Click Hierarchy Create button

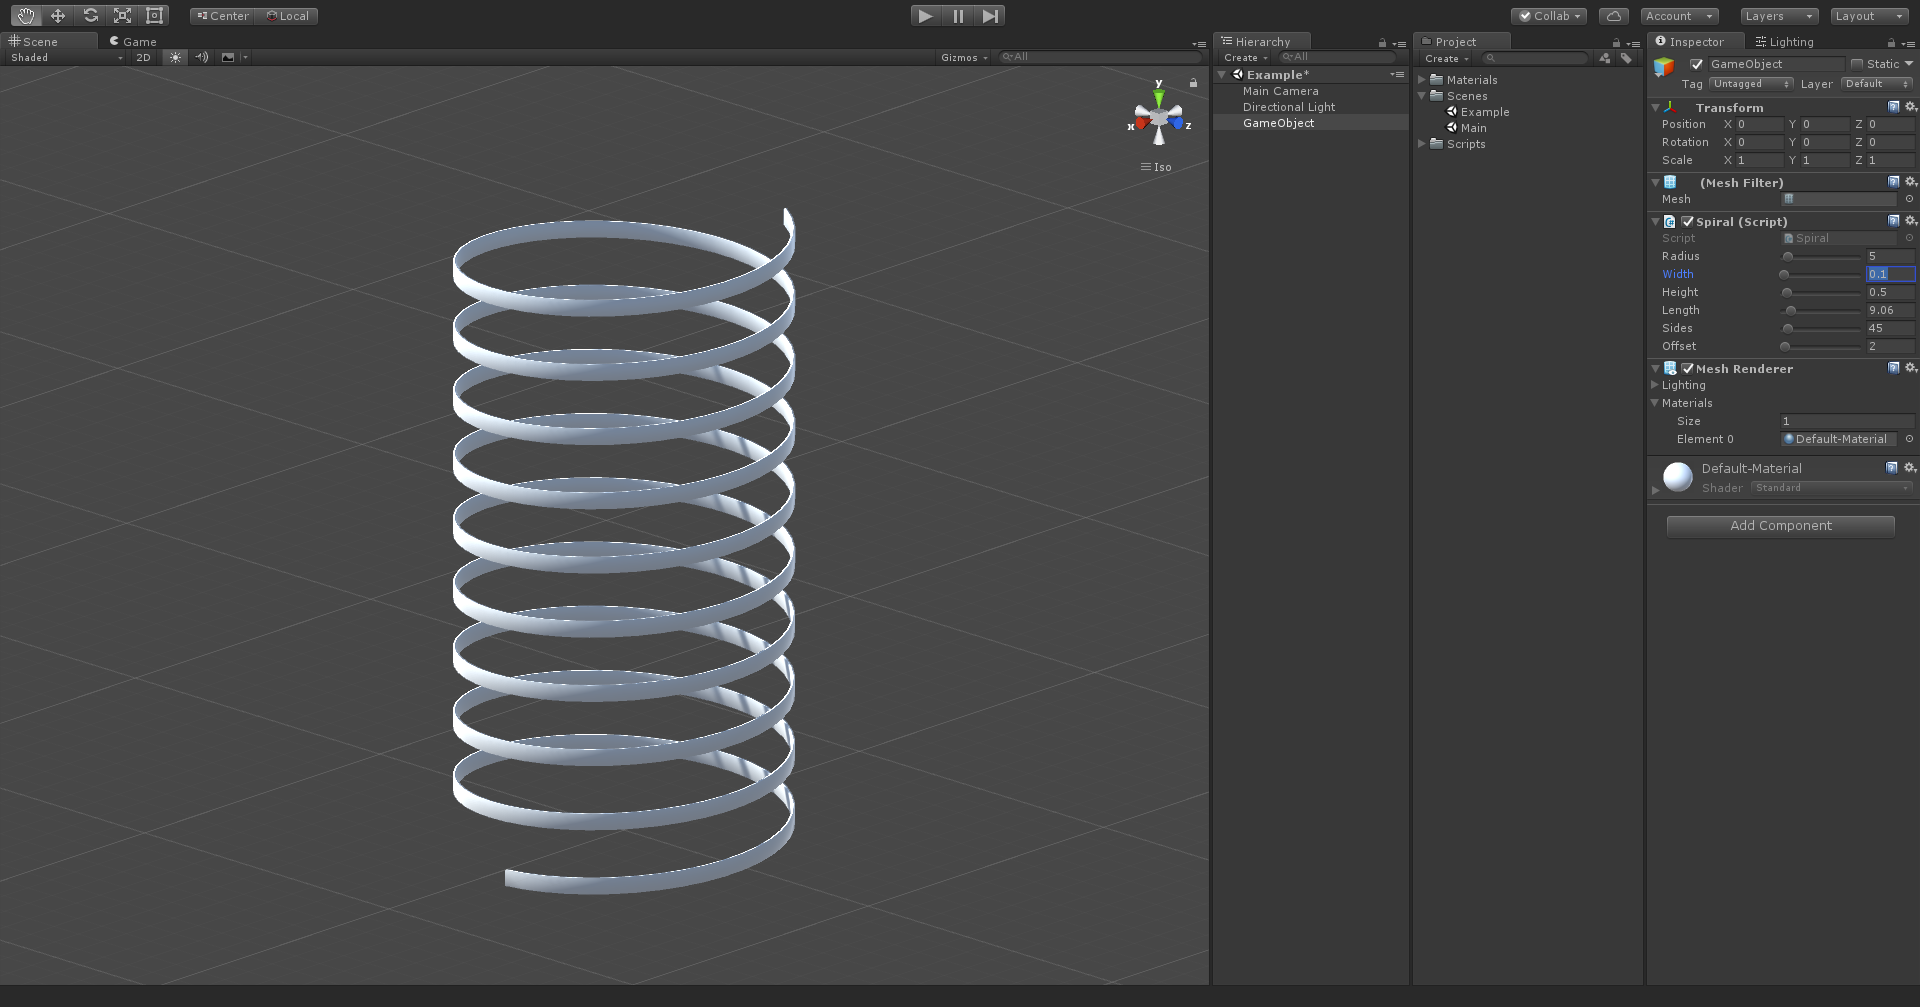(1245, 58)
